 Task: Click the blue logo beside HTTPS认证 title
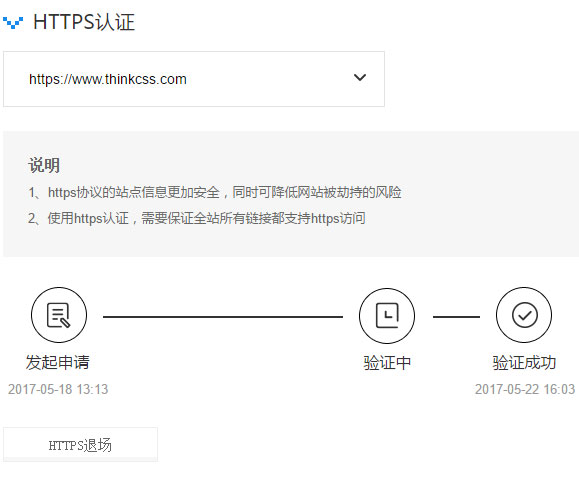[x=13, y=23]
